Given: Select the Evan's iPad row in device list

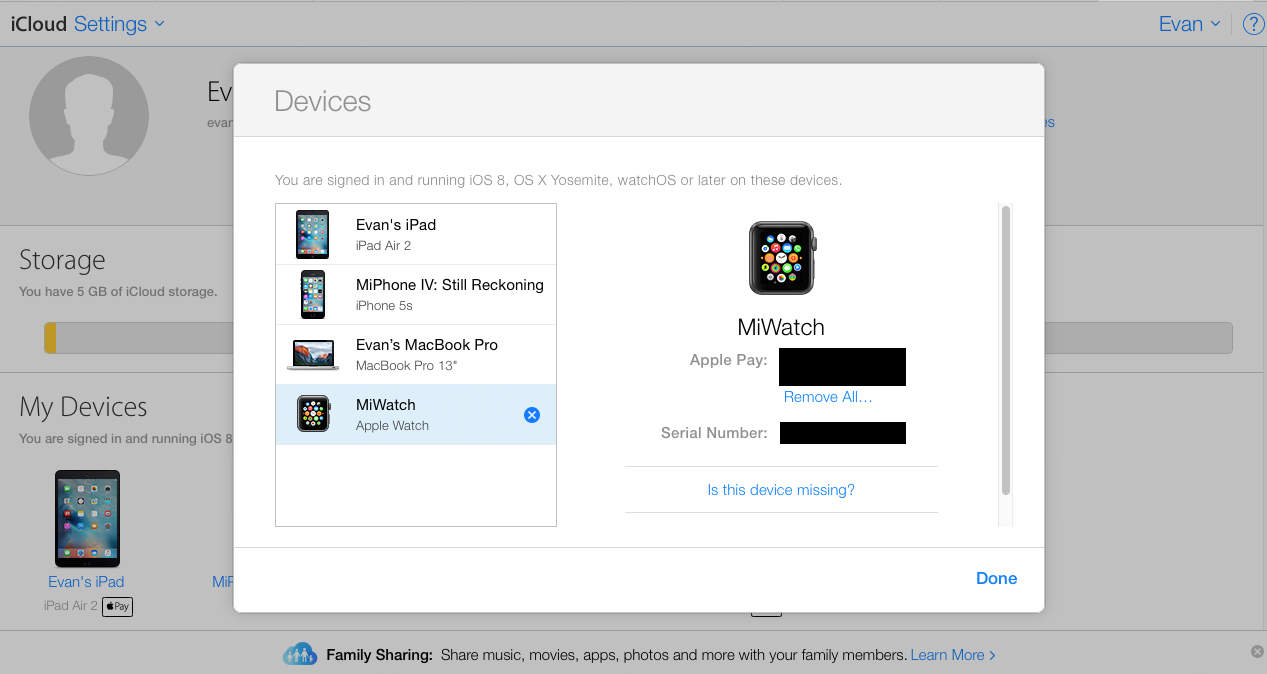Looking at the screenshot, I should click(x=416, y=234).
